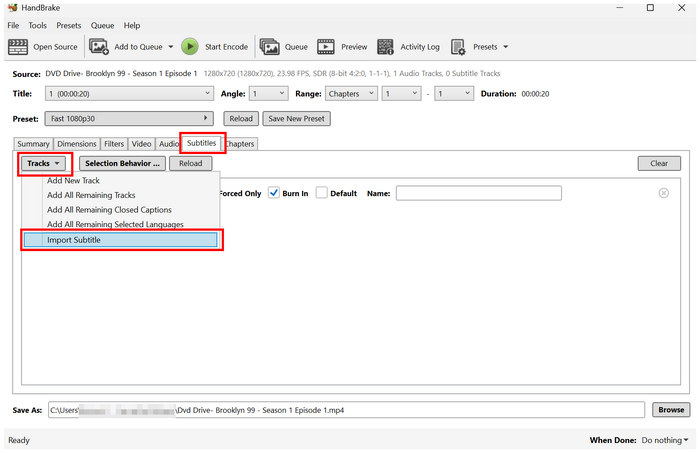Select the Subtitles tab
The width and height of the screenshot is (700, 453).
pyautogui.click(x=201, y=143)
